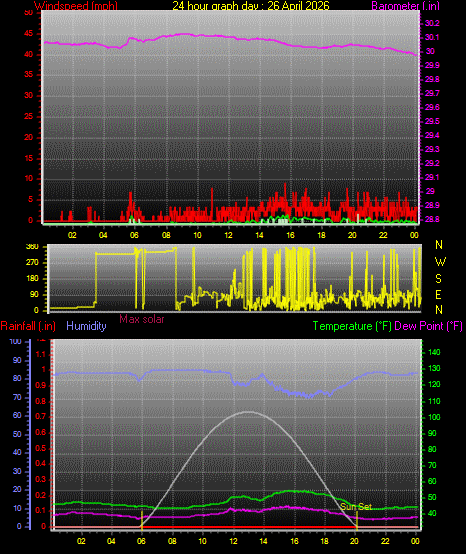Click the 'Humidity' legend label
The height and width of the screenshot is (554, 466).
86,326
